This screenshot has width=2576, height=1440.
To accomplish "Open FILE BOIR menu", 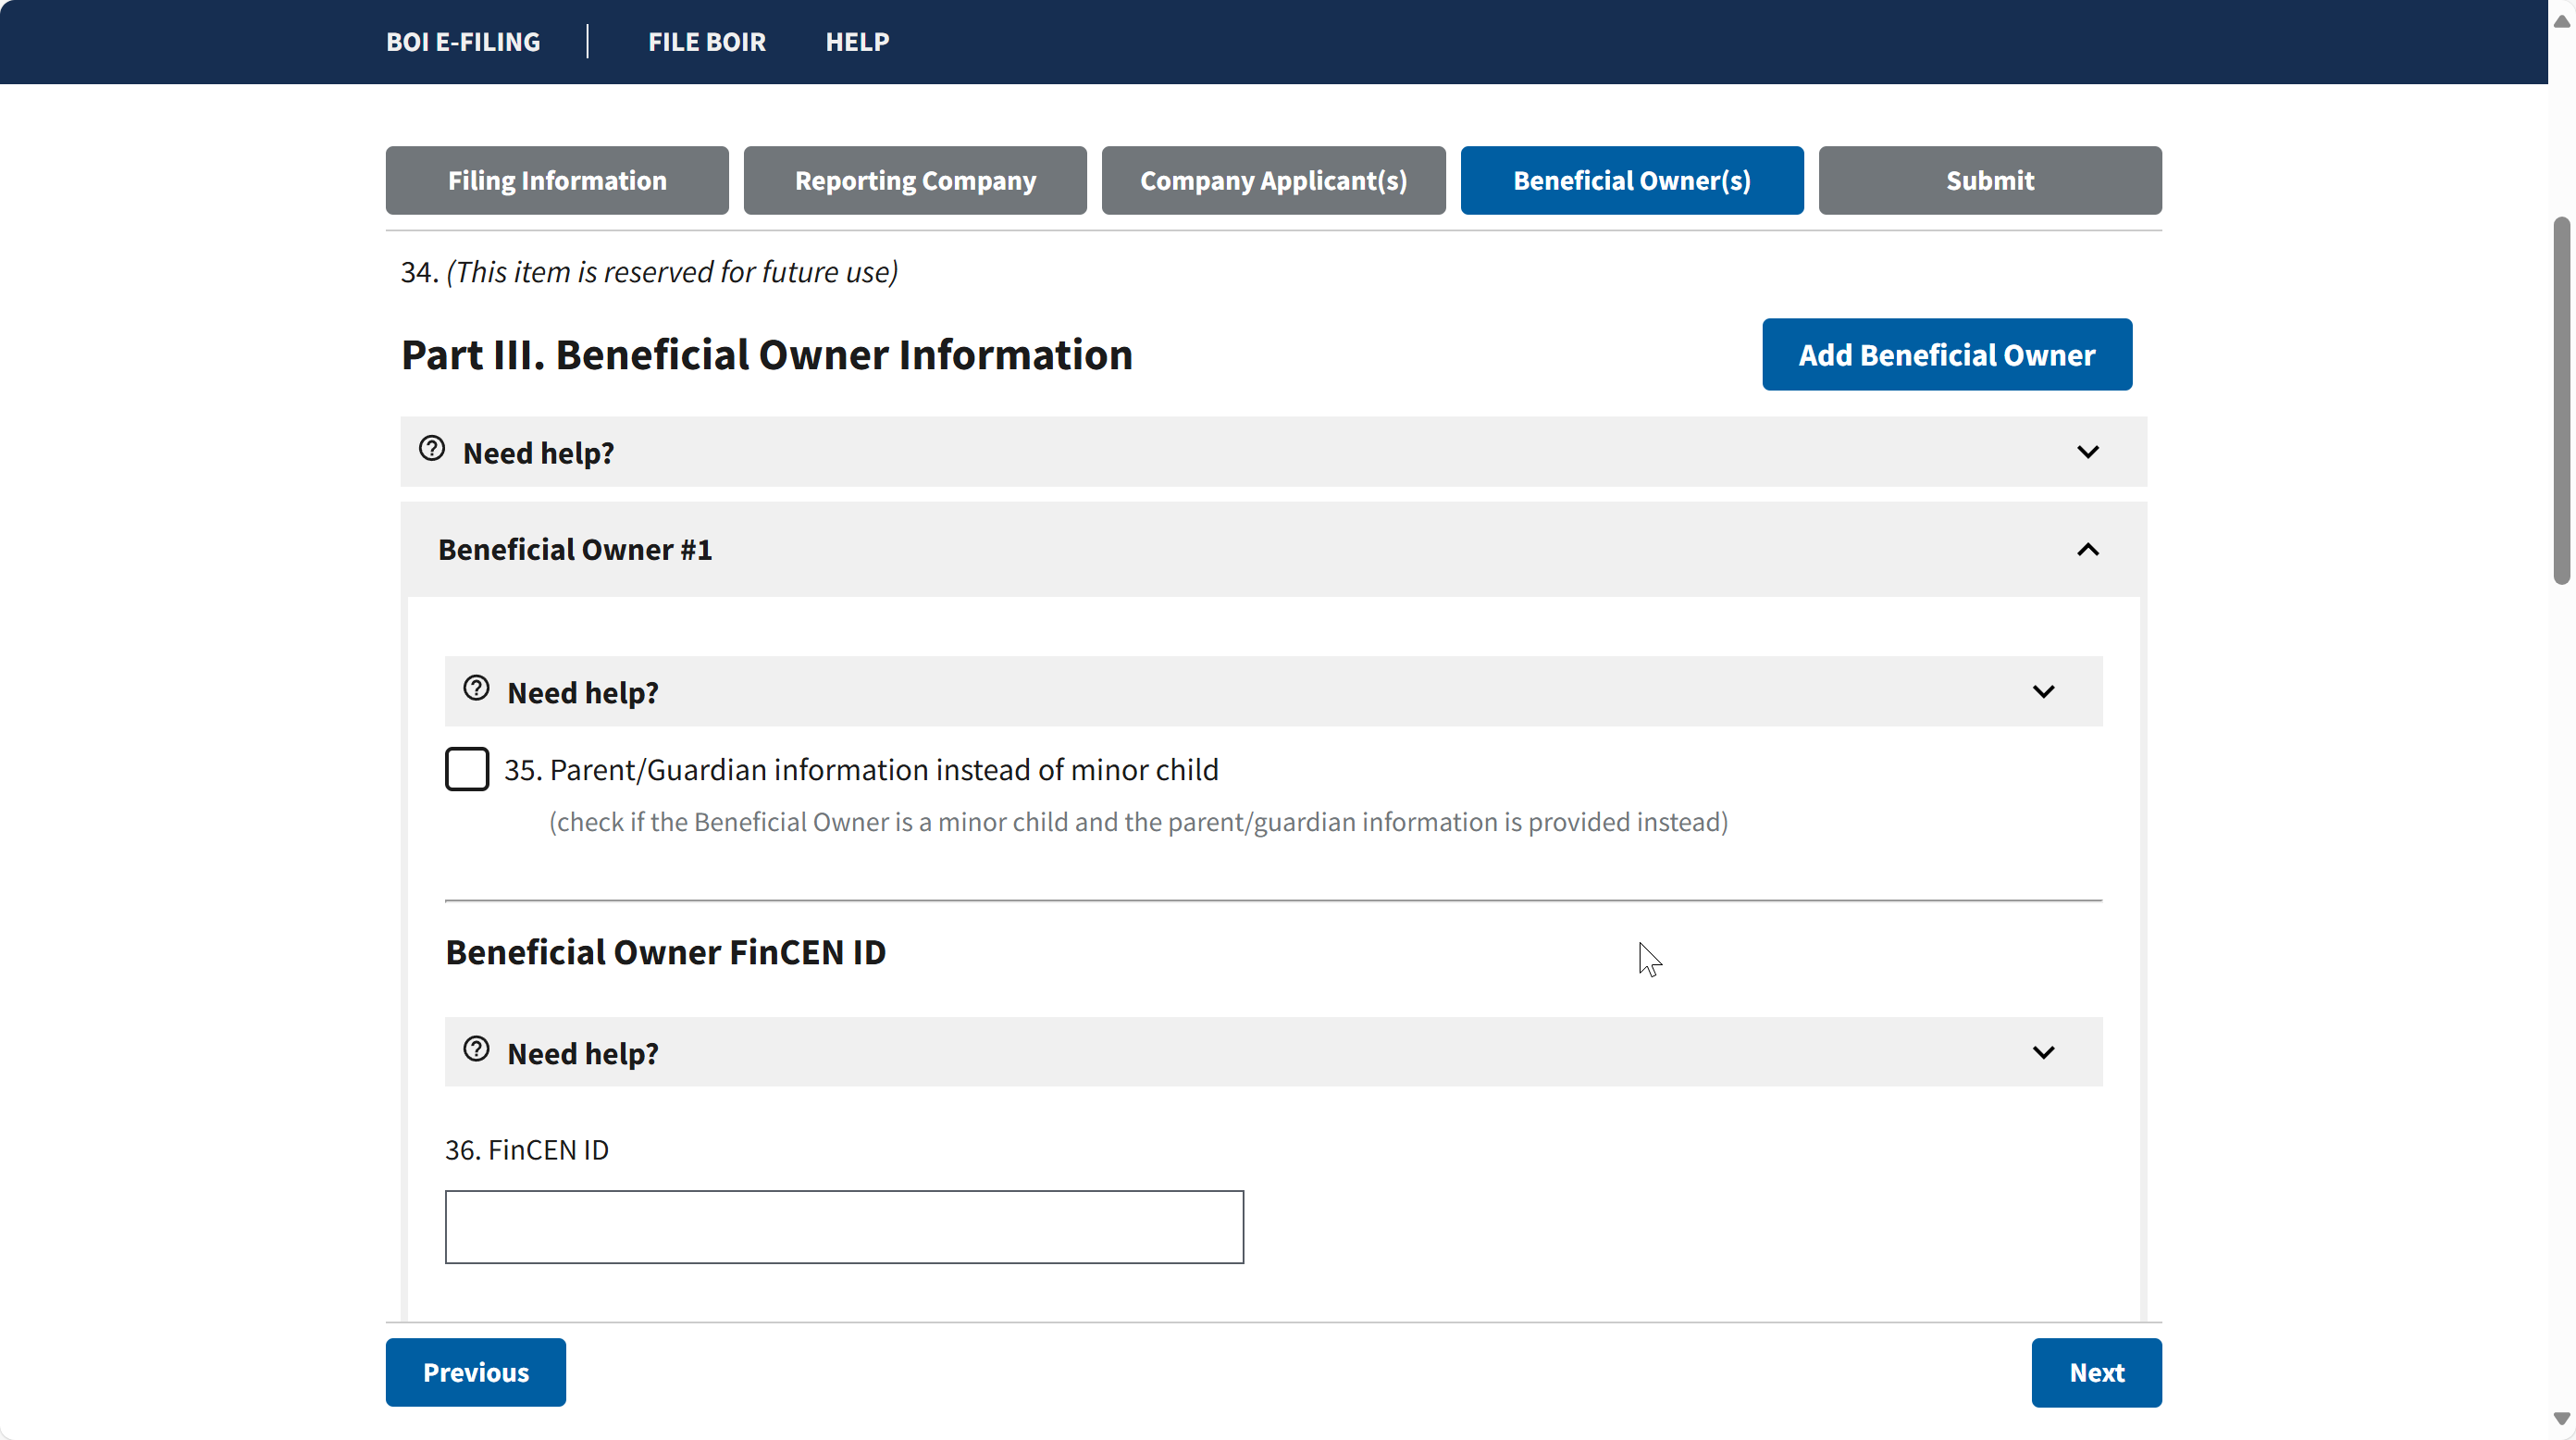I will click(707, 42).
